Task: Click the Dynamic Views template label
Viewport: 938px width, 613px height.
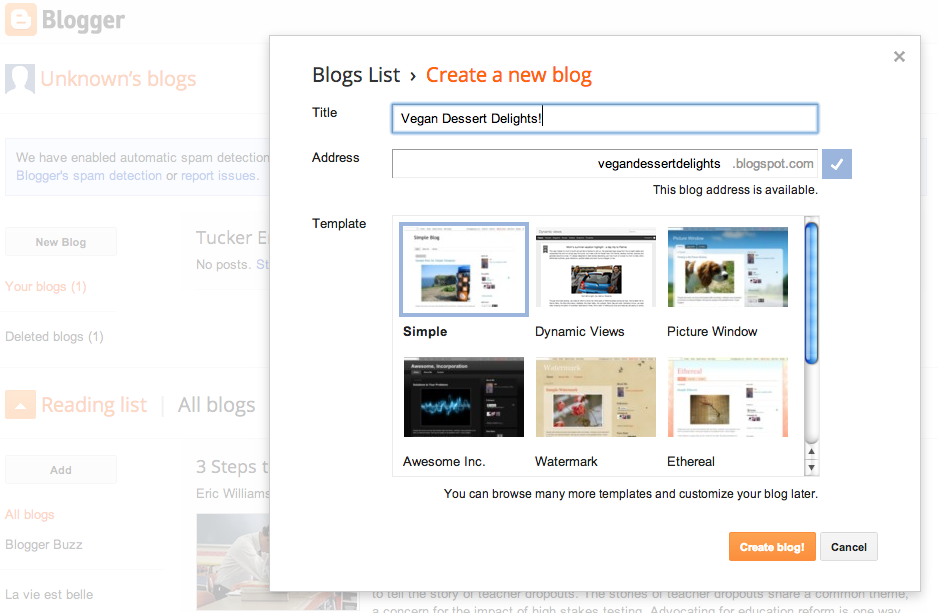Action: click(x=580, y=331)
